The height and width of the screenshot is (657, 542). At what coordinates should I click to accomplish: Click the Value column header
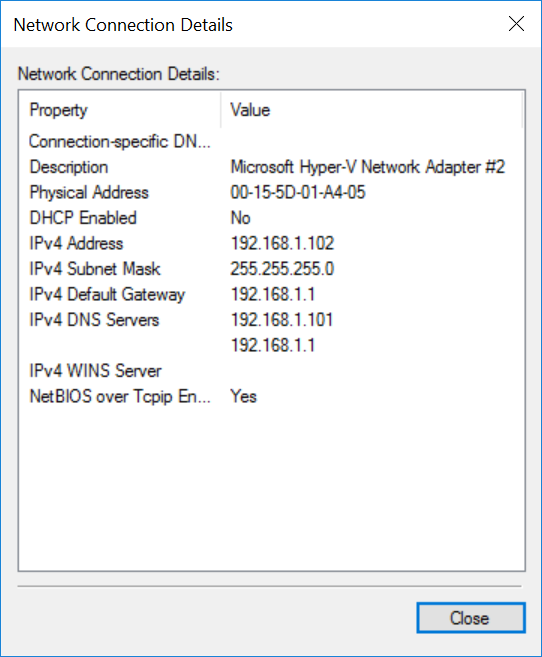(x=372, y=110)
